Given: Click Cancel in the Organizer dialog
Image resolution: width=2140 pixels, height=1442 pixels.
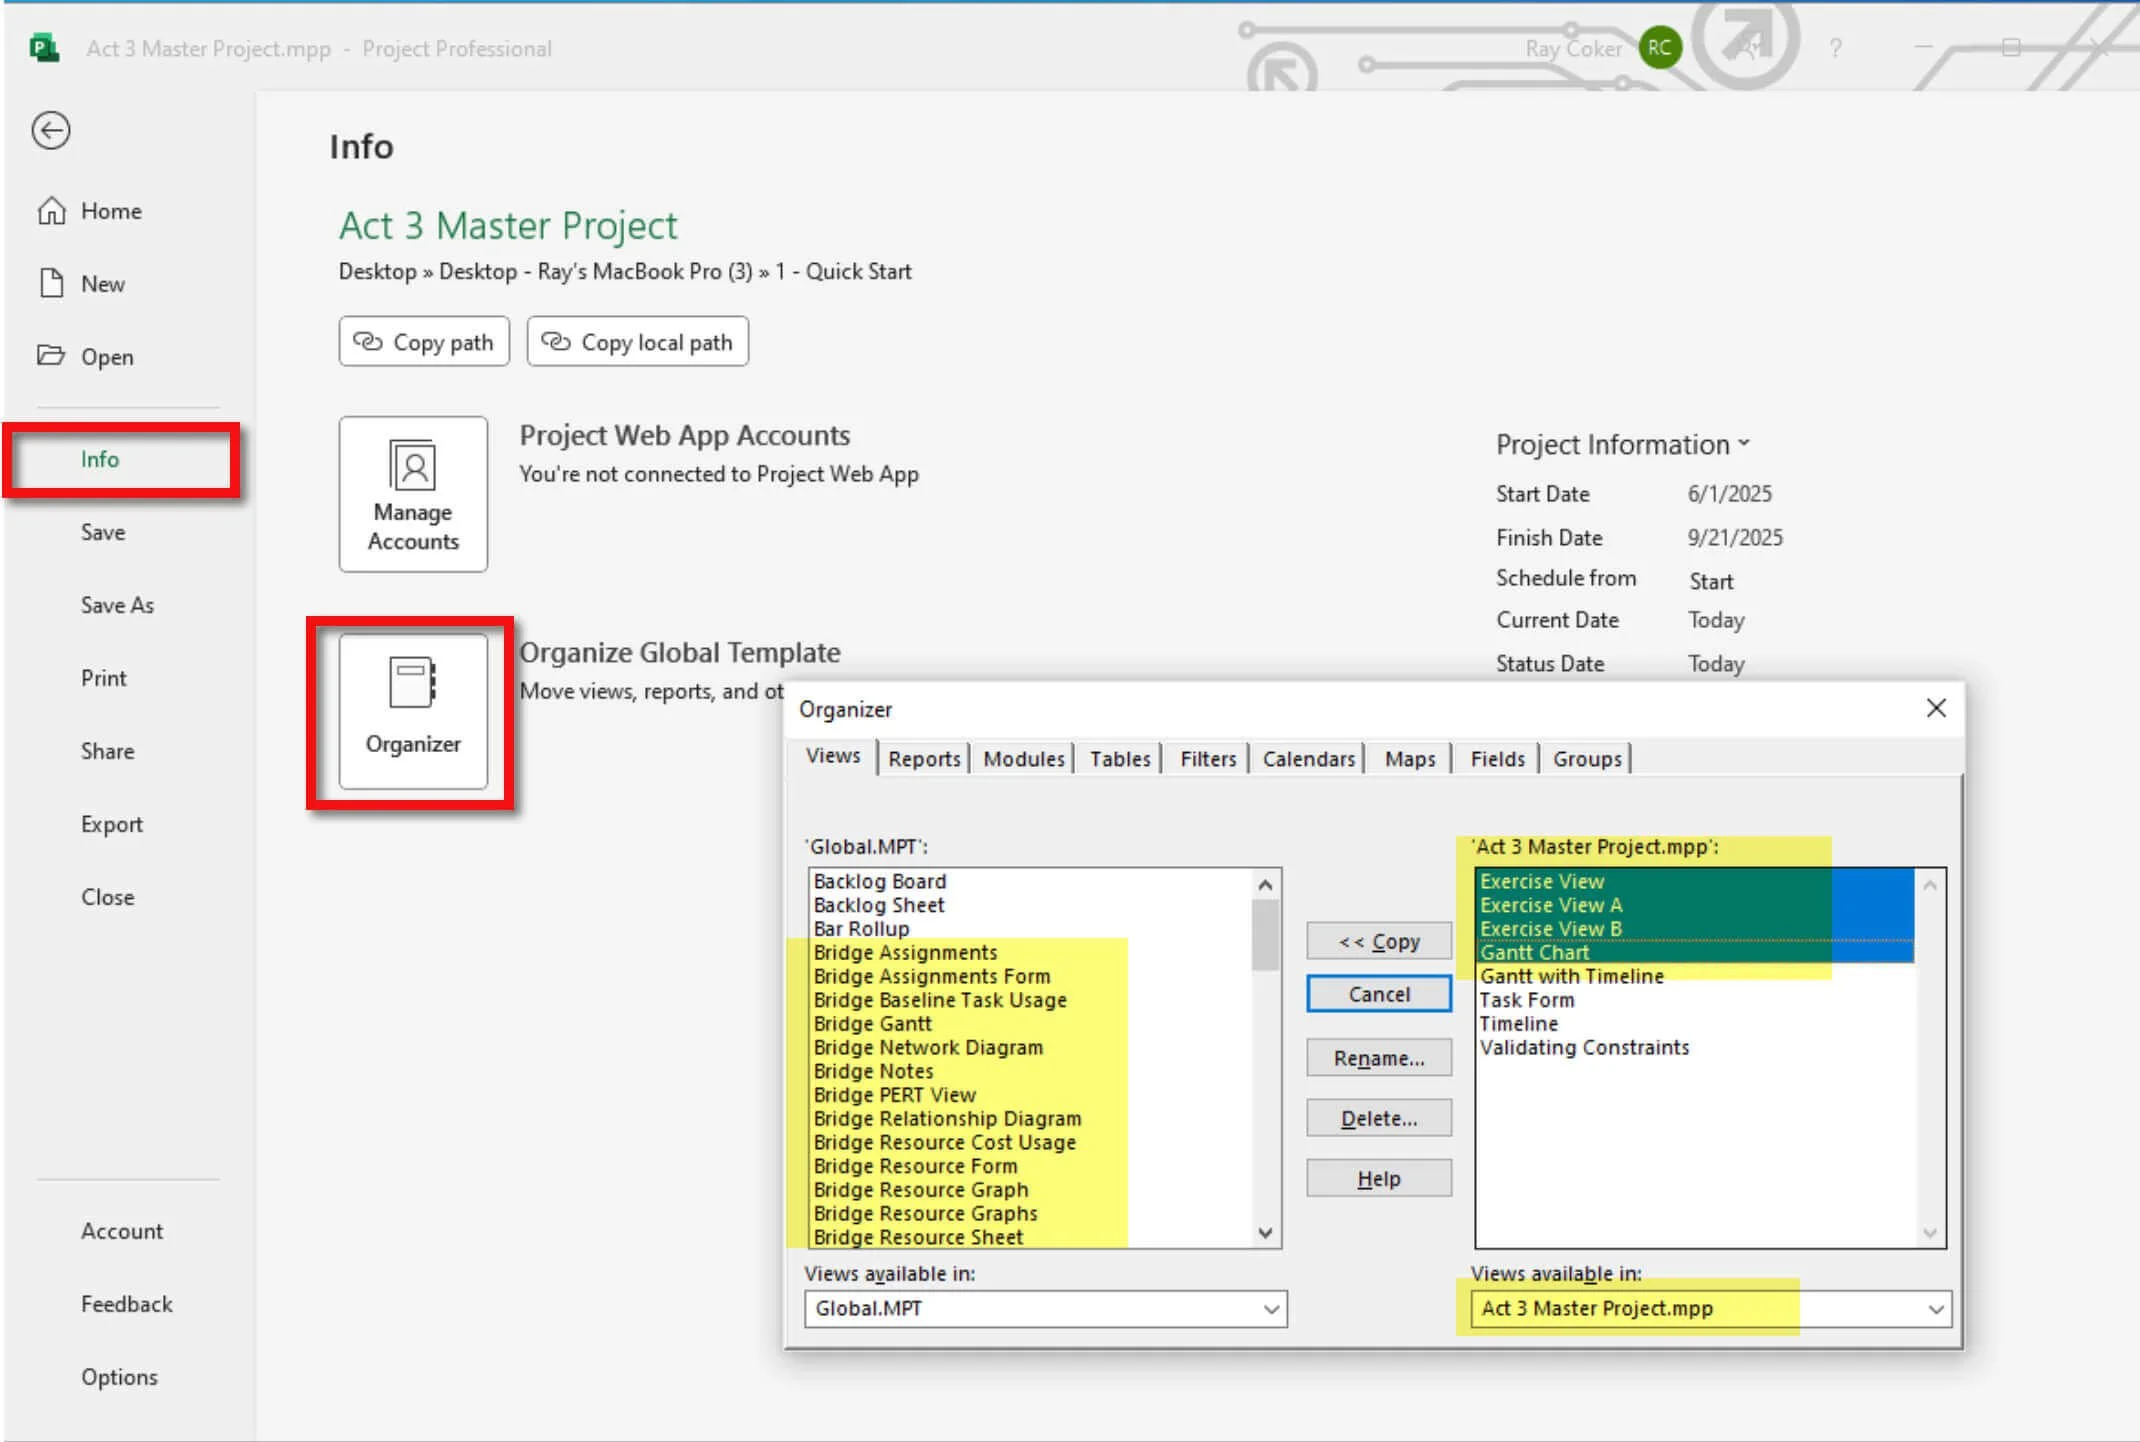Looking at the screenshot, I should [1379, 994].
